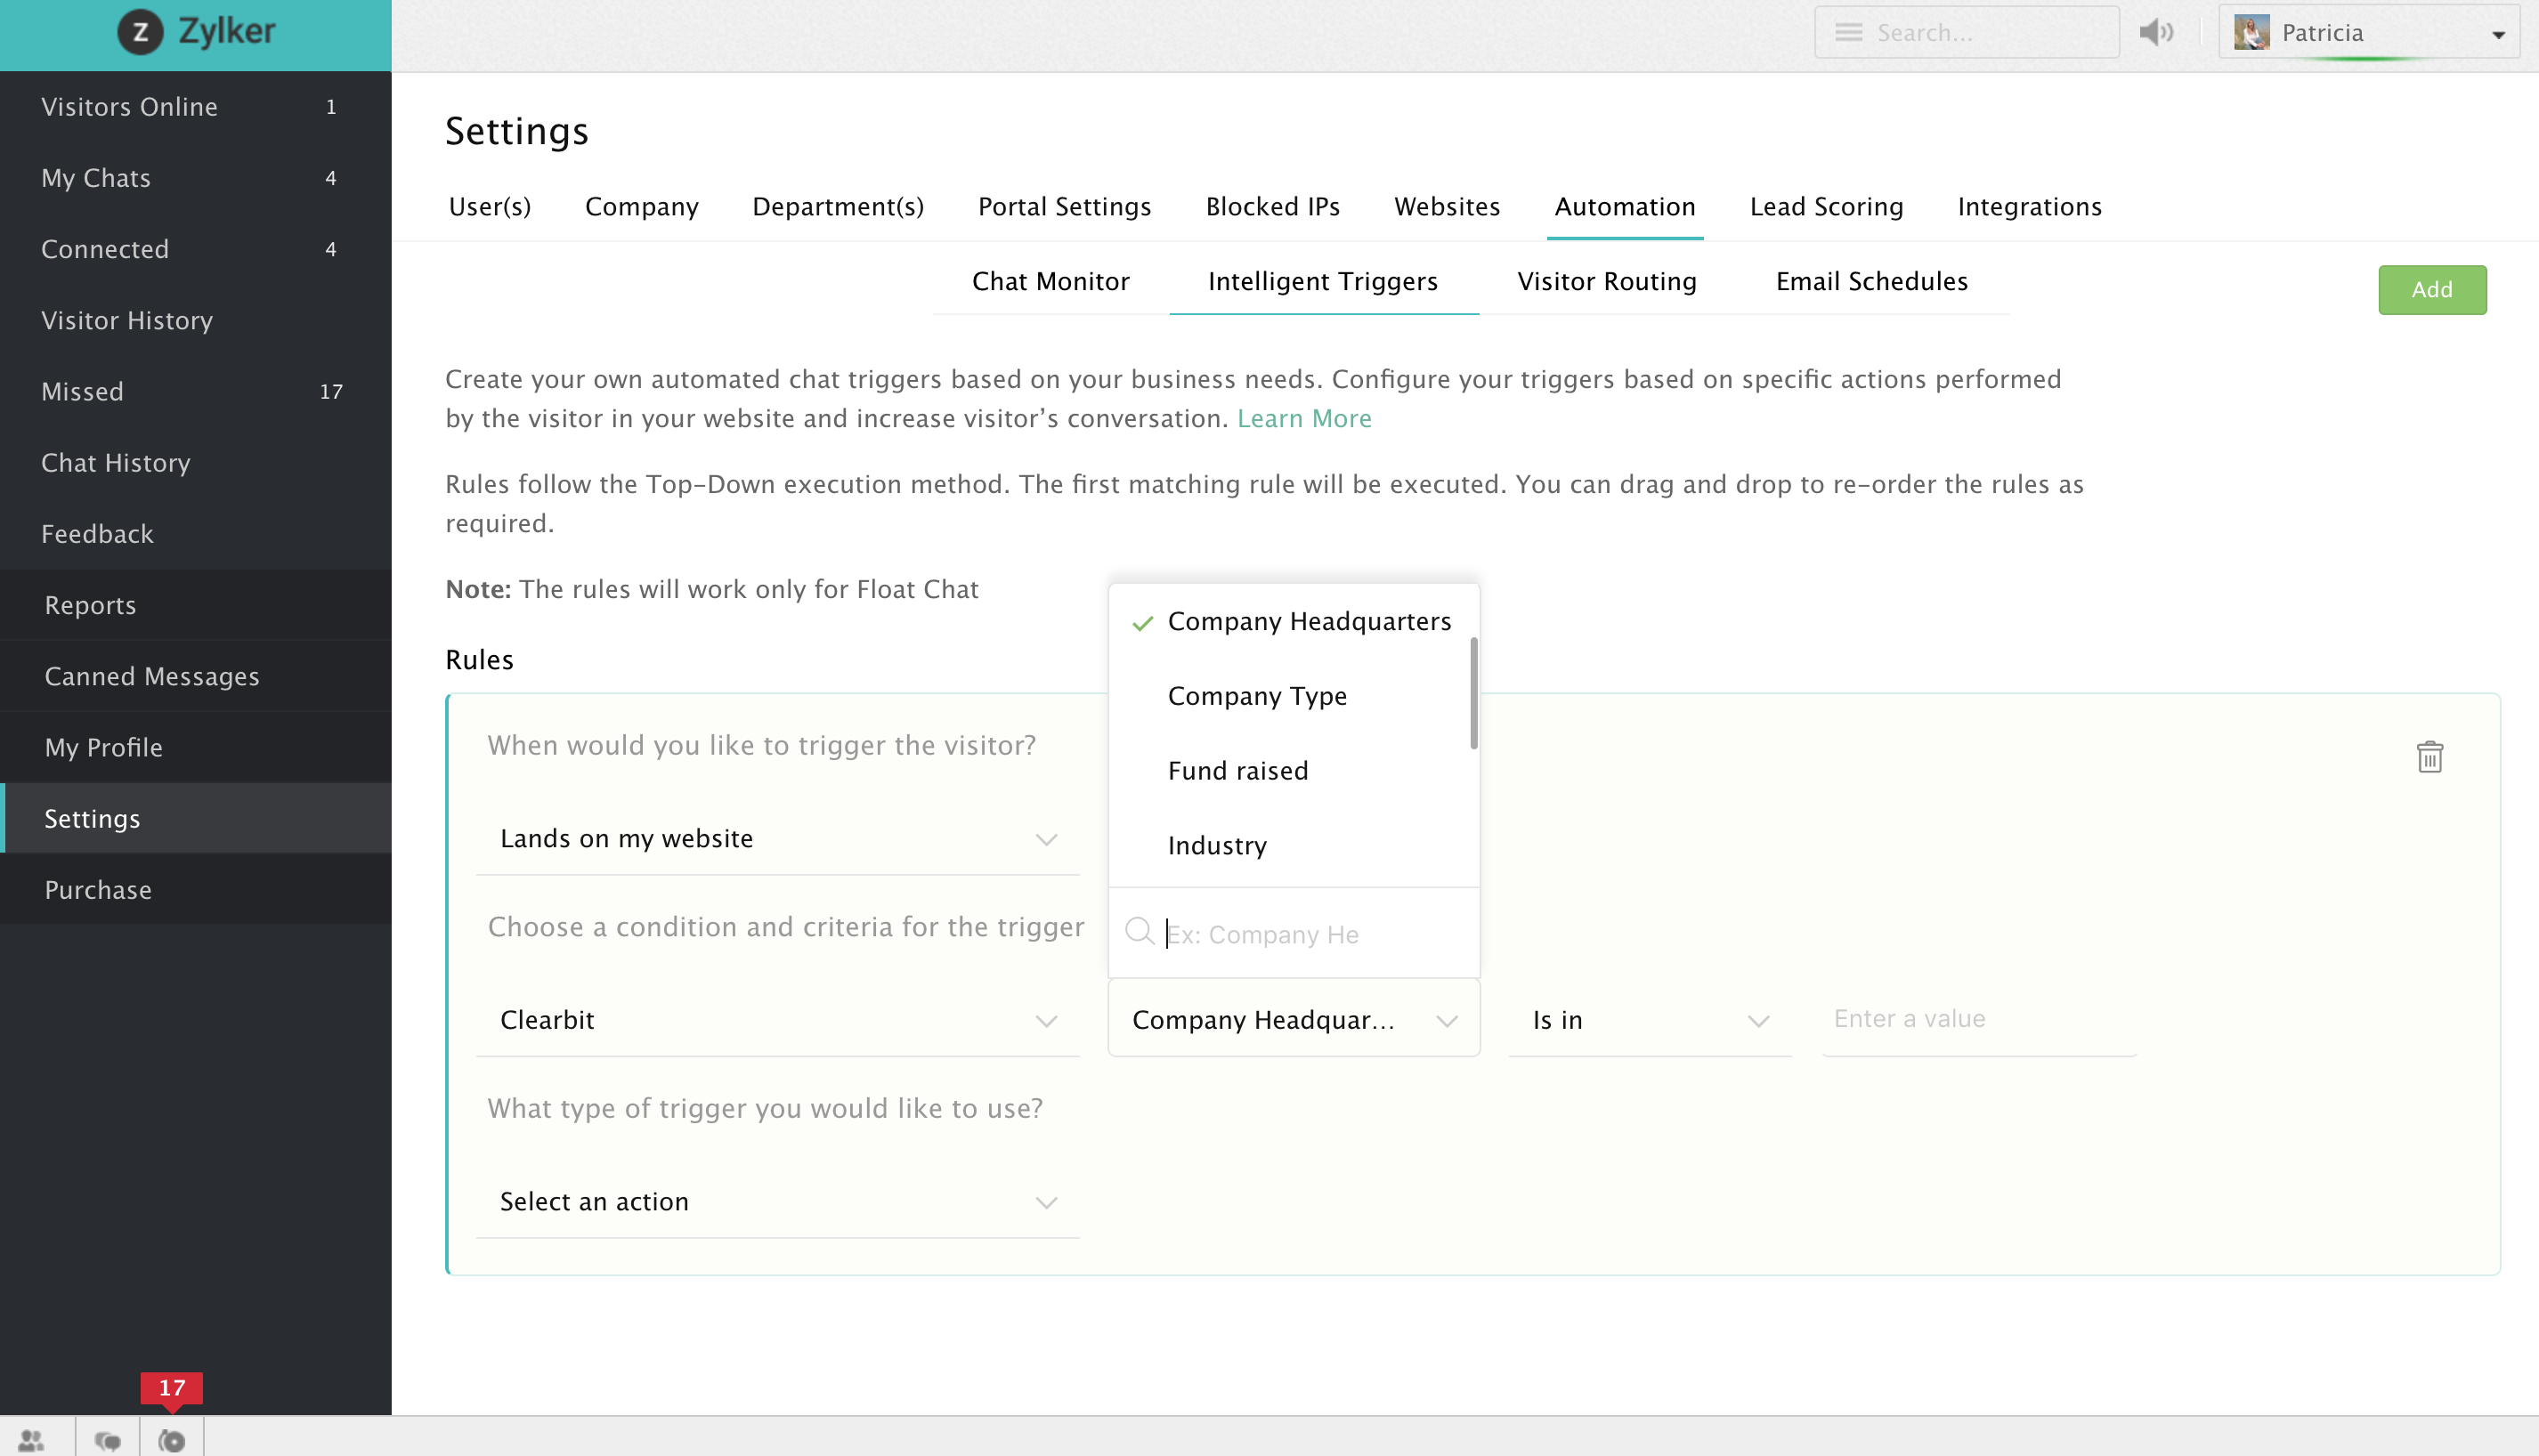
Task: Click the Enter a value field
Action: (x=1977, y=1019)
